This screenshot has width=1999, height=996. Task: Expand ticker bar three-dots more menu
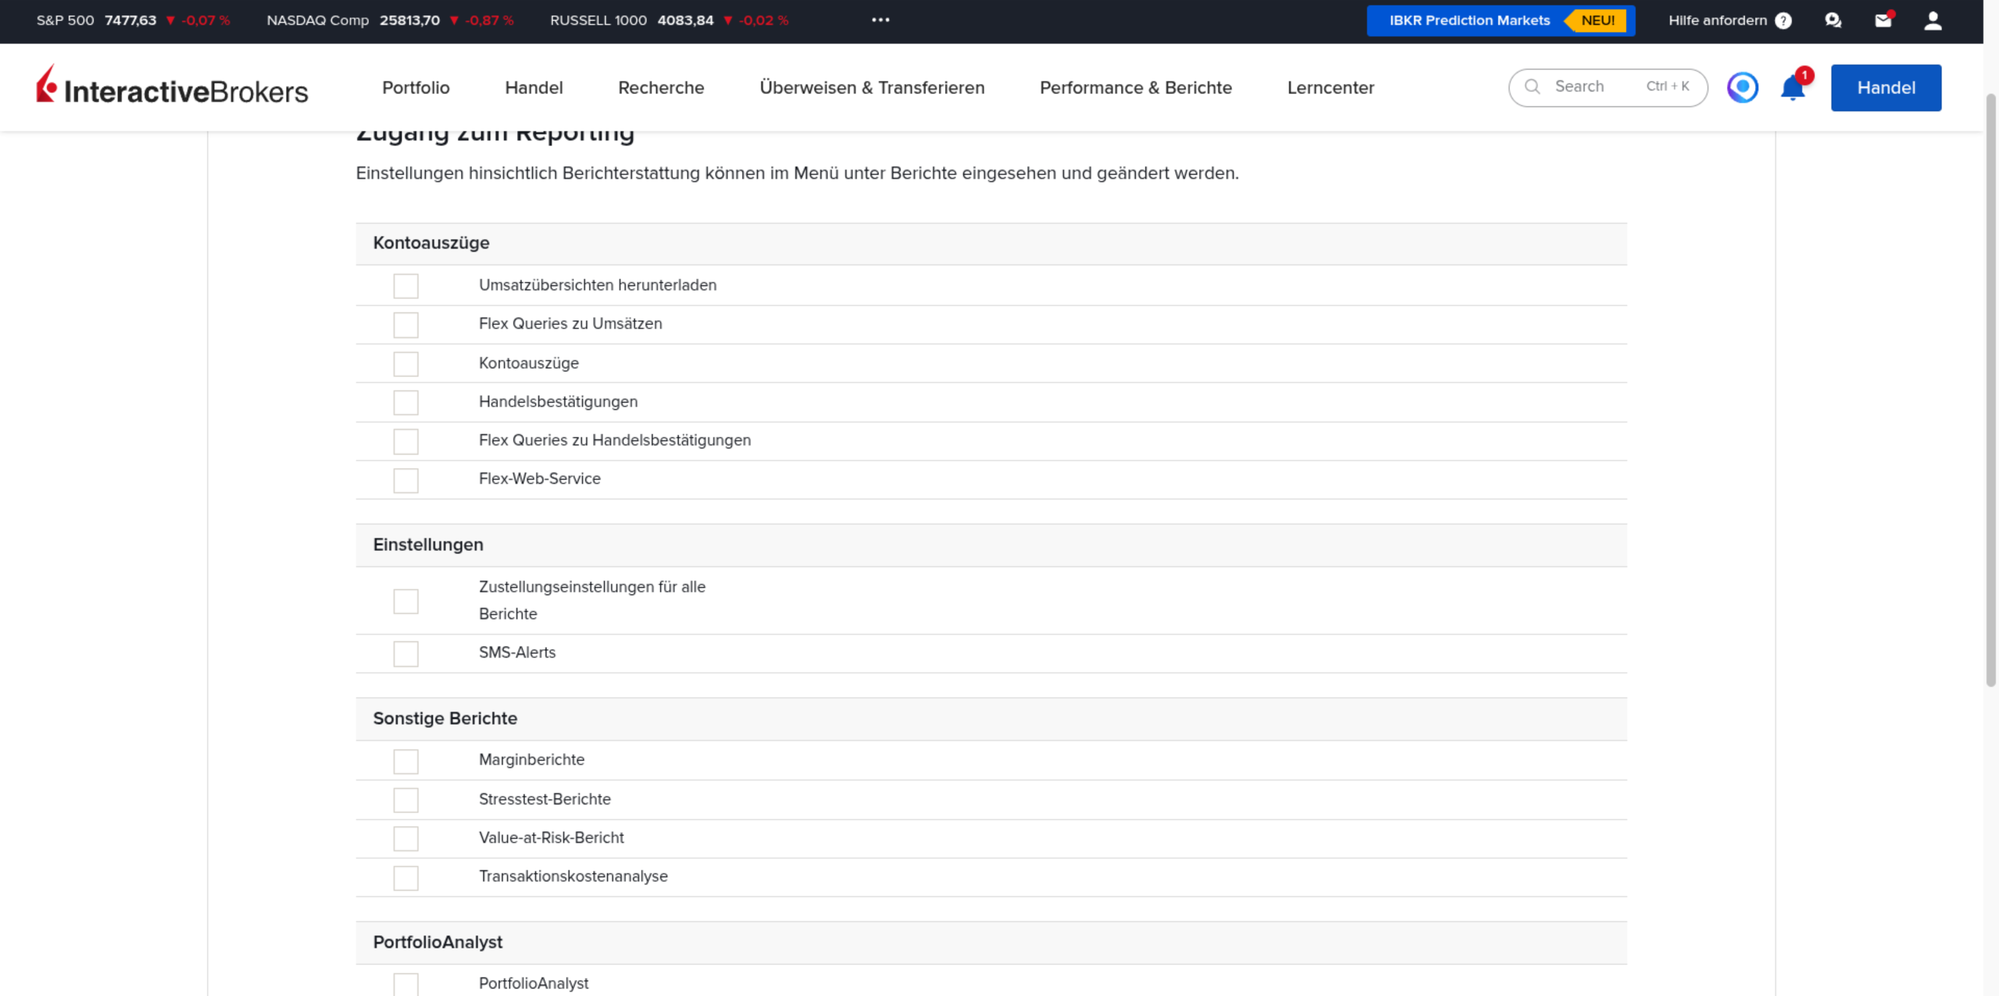[880, 20]
